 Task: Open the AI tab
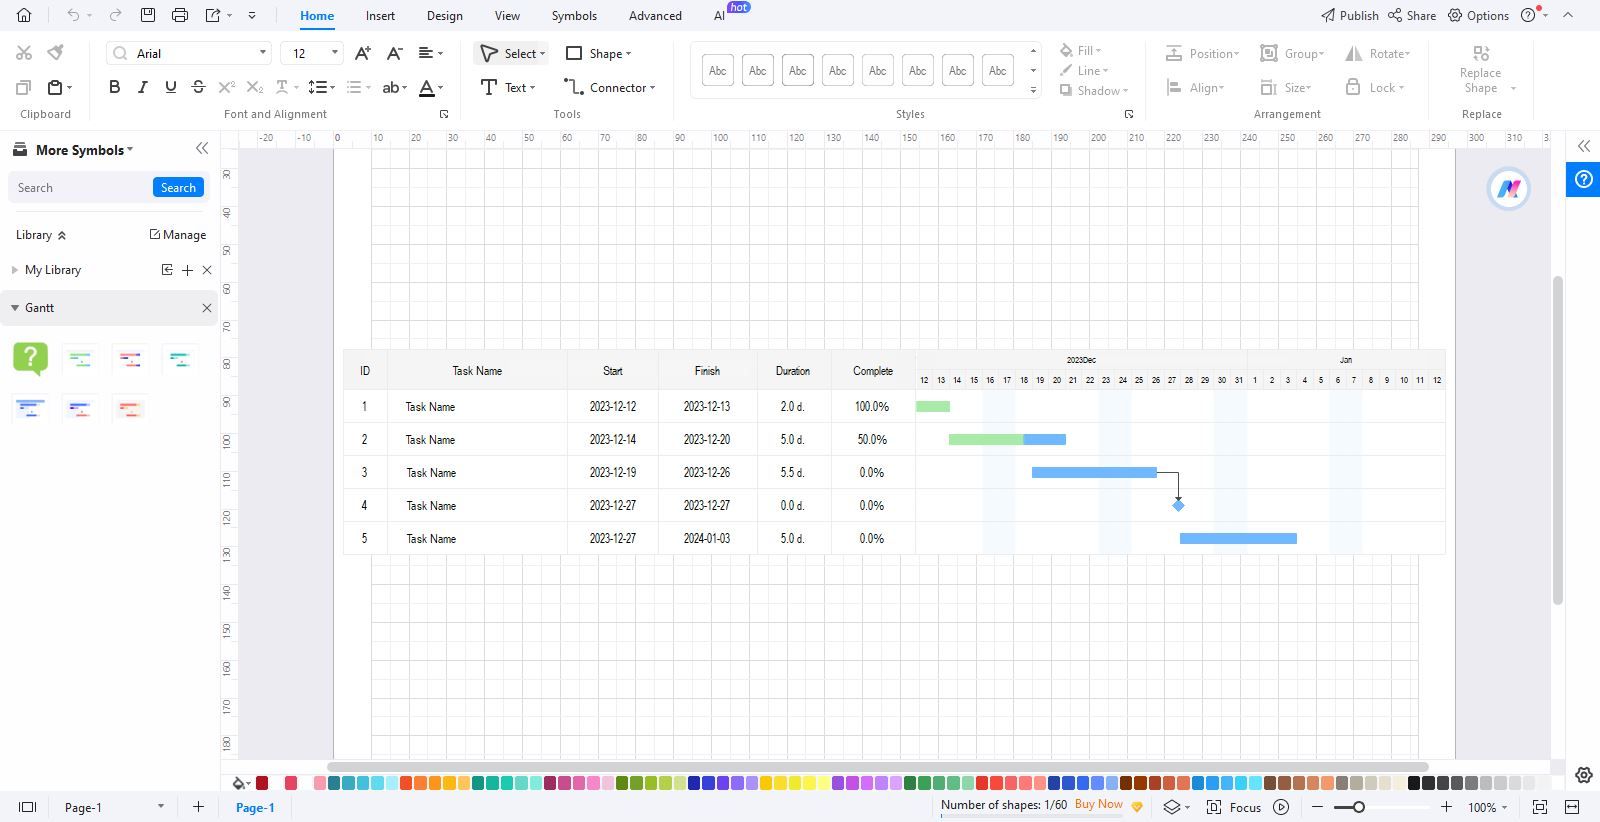[x=719, y=16]
